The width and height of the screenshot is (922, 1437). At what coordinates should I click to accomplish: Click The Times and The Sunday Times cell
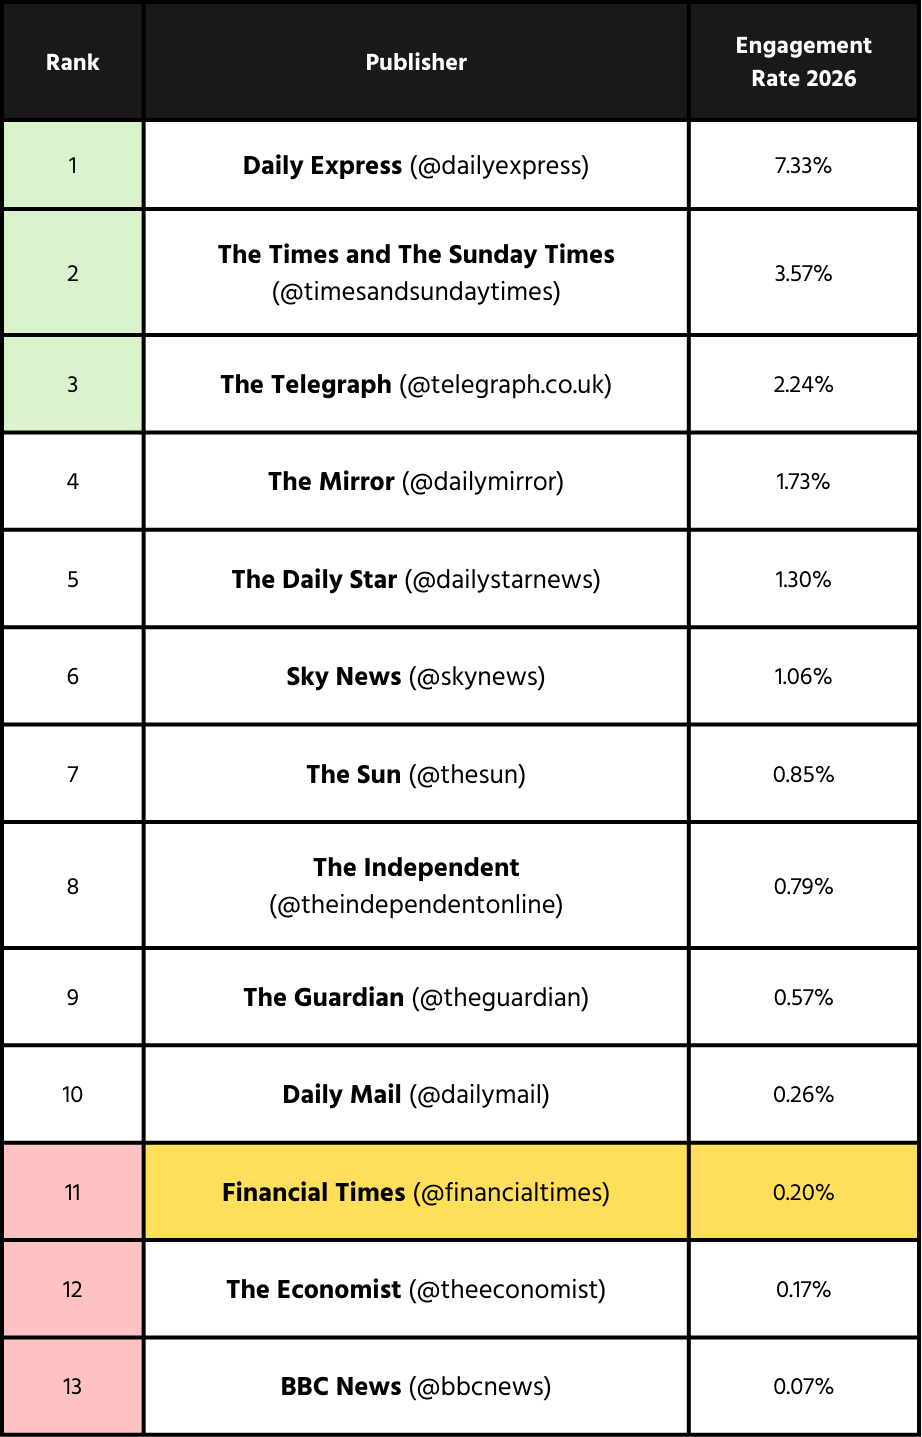pyautogui.click(x=416, y=272)
